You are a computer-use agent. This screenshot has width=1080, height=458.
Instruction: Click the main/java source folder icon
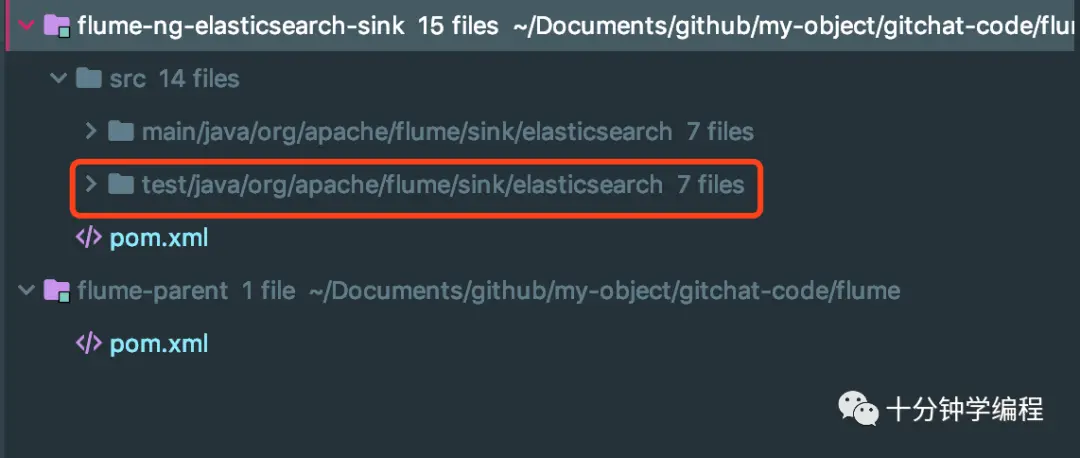121,131
